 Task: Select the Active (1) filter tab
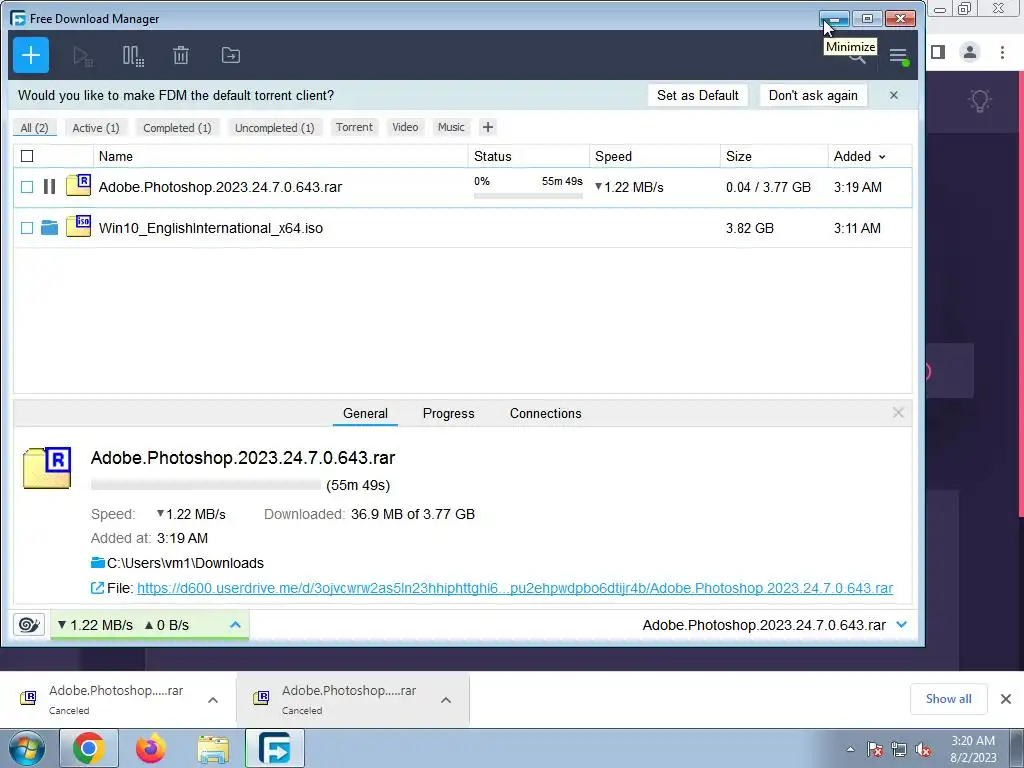point(96,127)
